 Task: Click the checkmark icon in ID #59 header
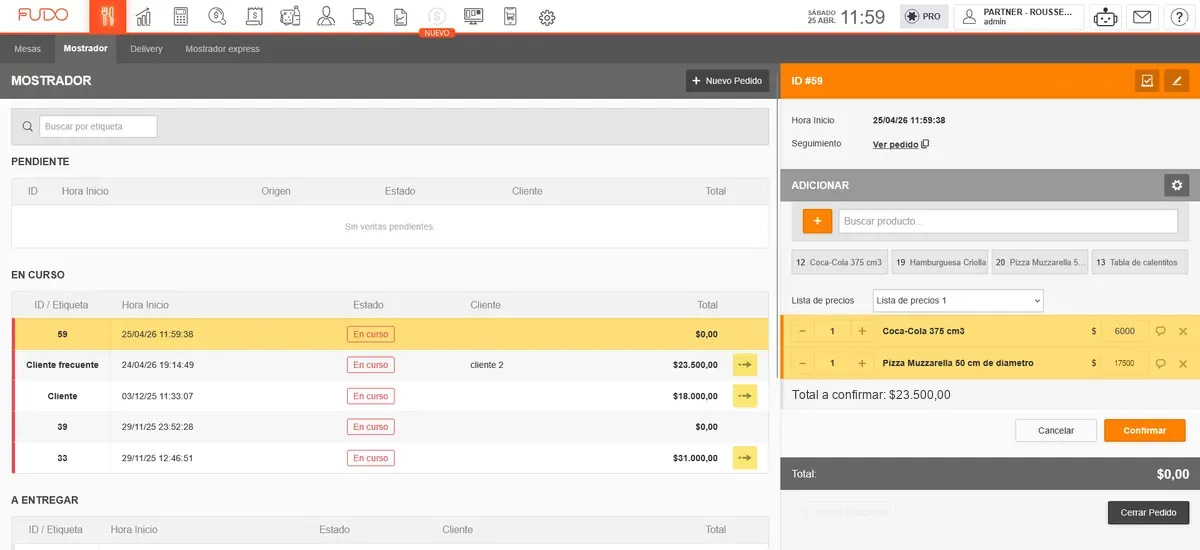tap(1147, 81)
